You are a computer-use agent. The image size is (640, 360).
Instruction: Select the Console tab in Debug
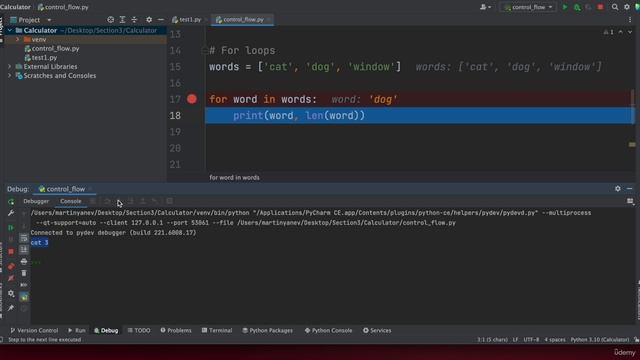71,201
